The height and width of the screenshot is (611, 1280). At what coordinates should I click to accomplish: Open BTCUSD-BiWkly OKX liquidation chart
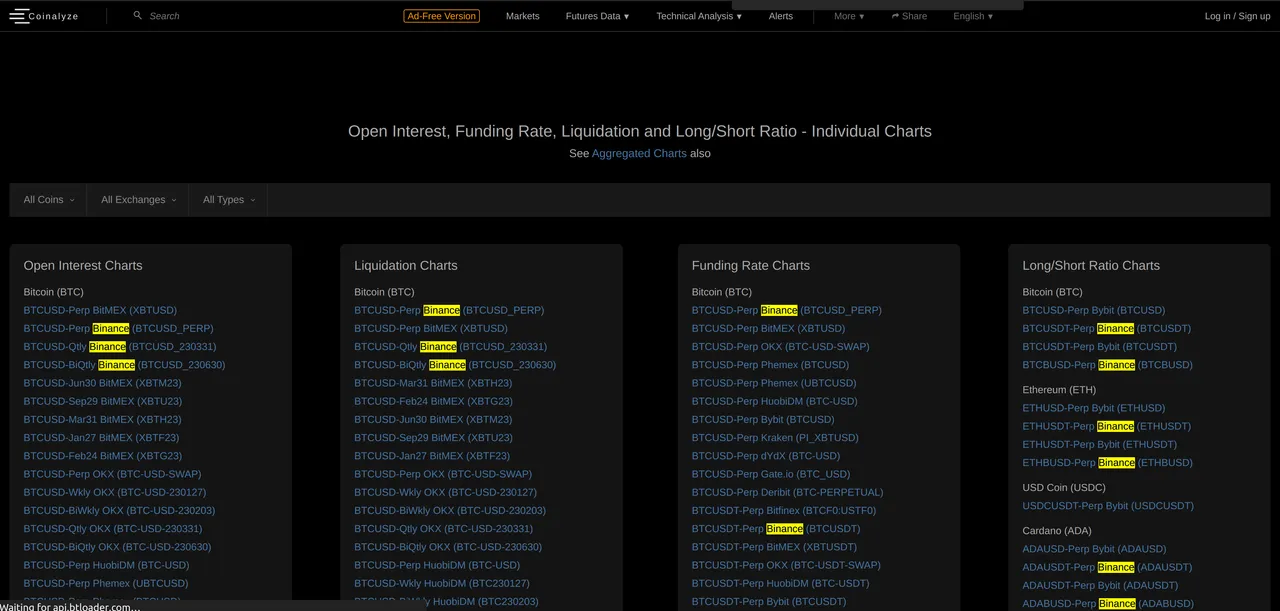coord(450,510)
